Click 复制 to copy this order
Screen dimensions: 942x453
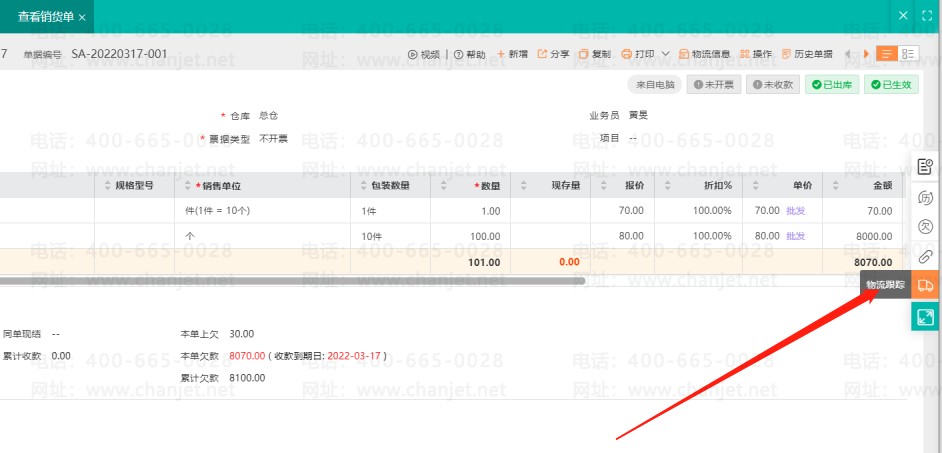point(595,54)
